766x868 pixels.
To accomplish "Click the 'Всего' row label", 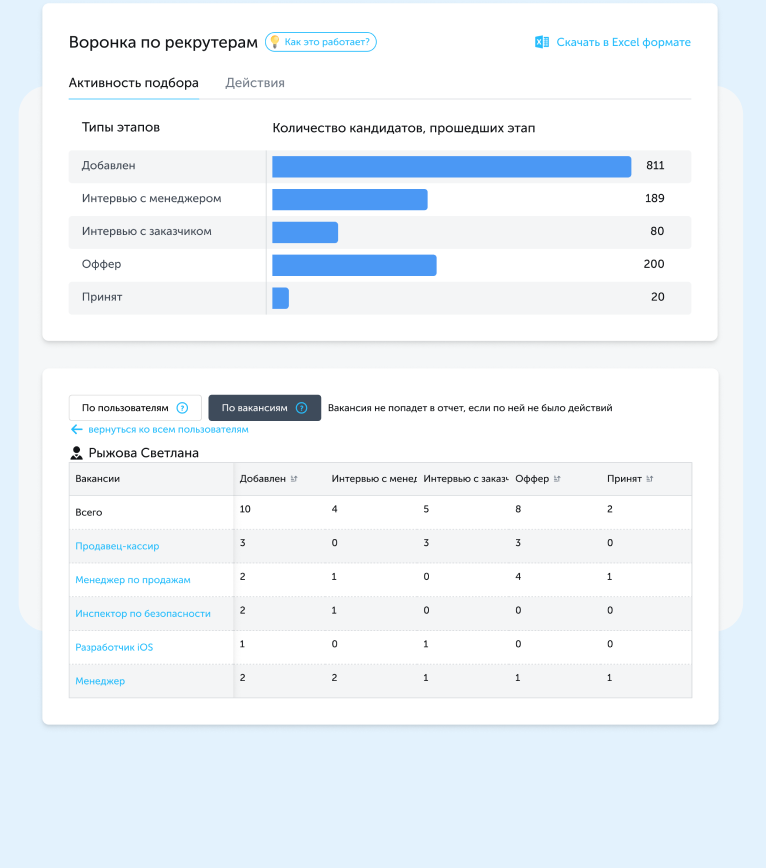I will click(x=89, y=513).
